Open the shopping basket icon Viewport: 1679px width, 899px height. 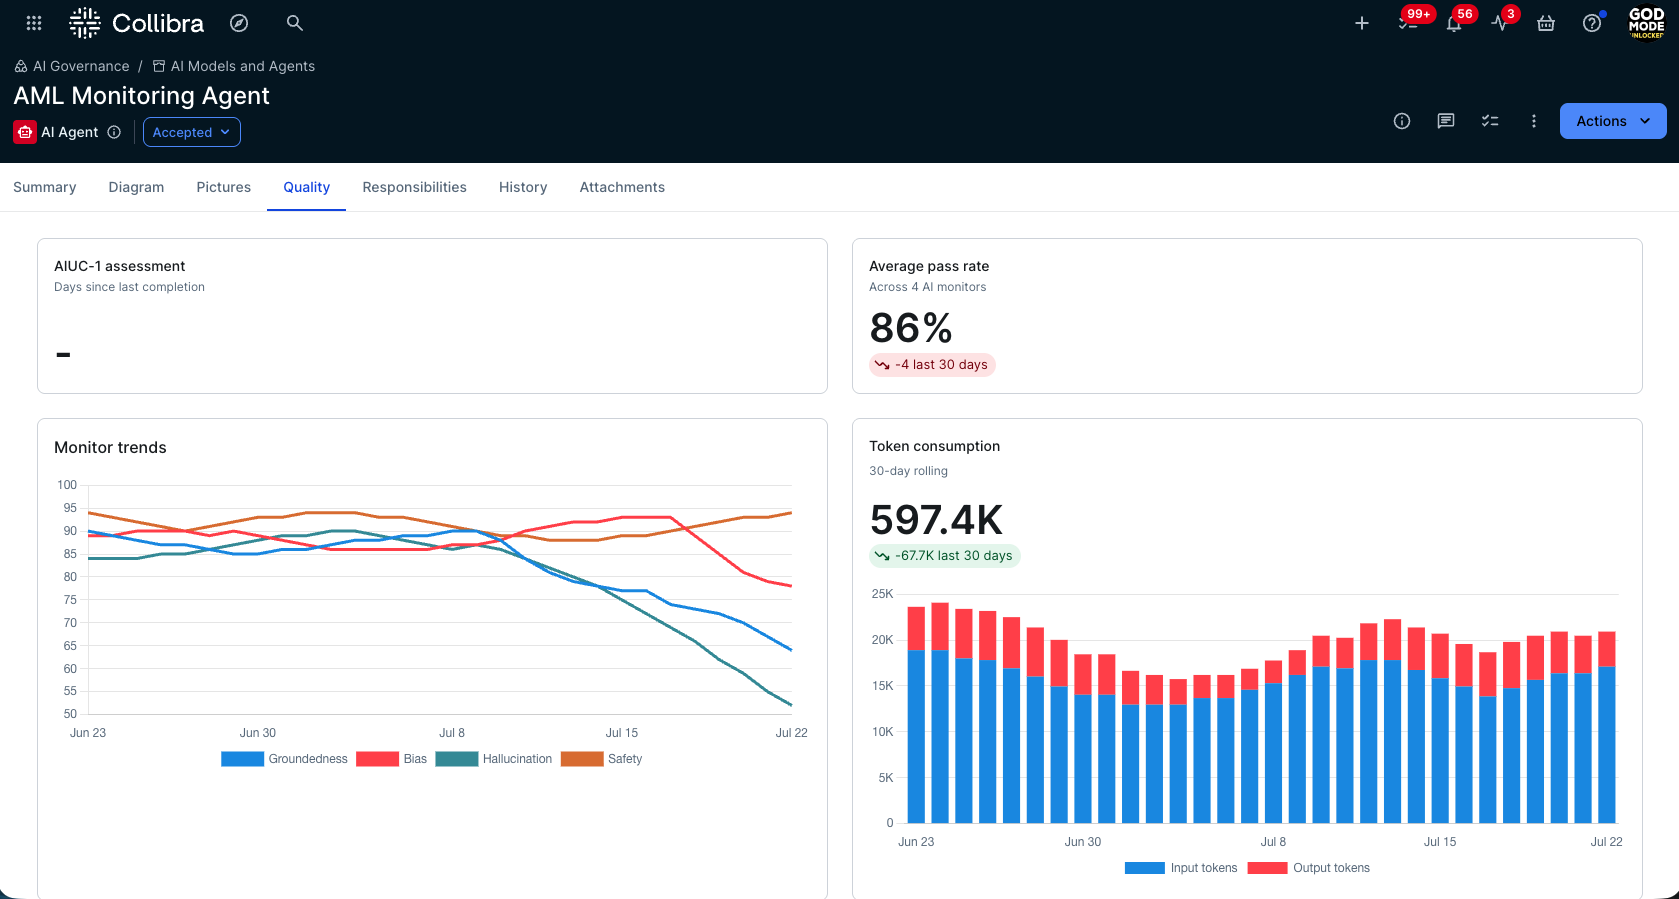click(1546, 23)
